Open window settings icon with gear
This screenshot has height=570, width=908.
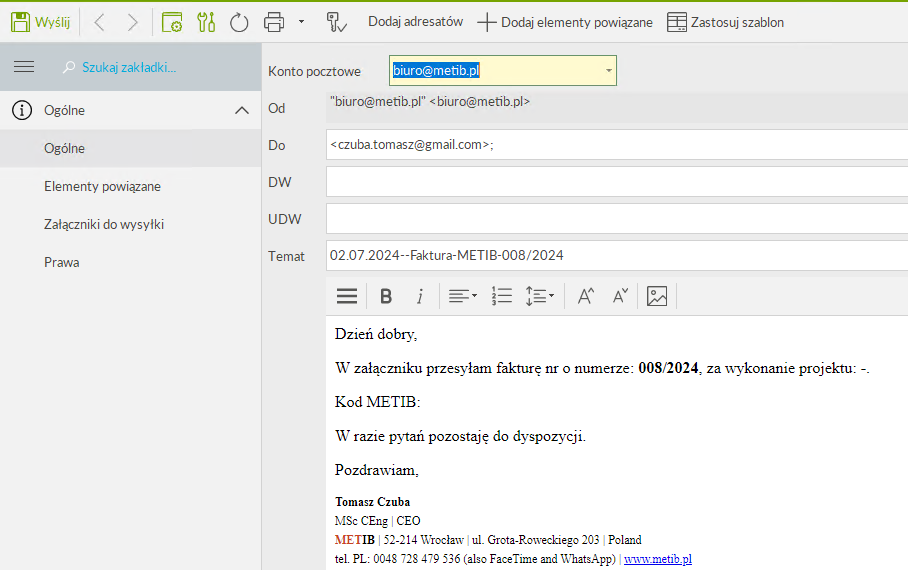172,23
